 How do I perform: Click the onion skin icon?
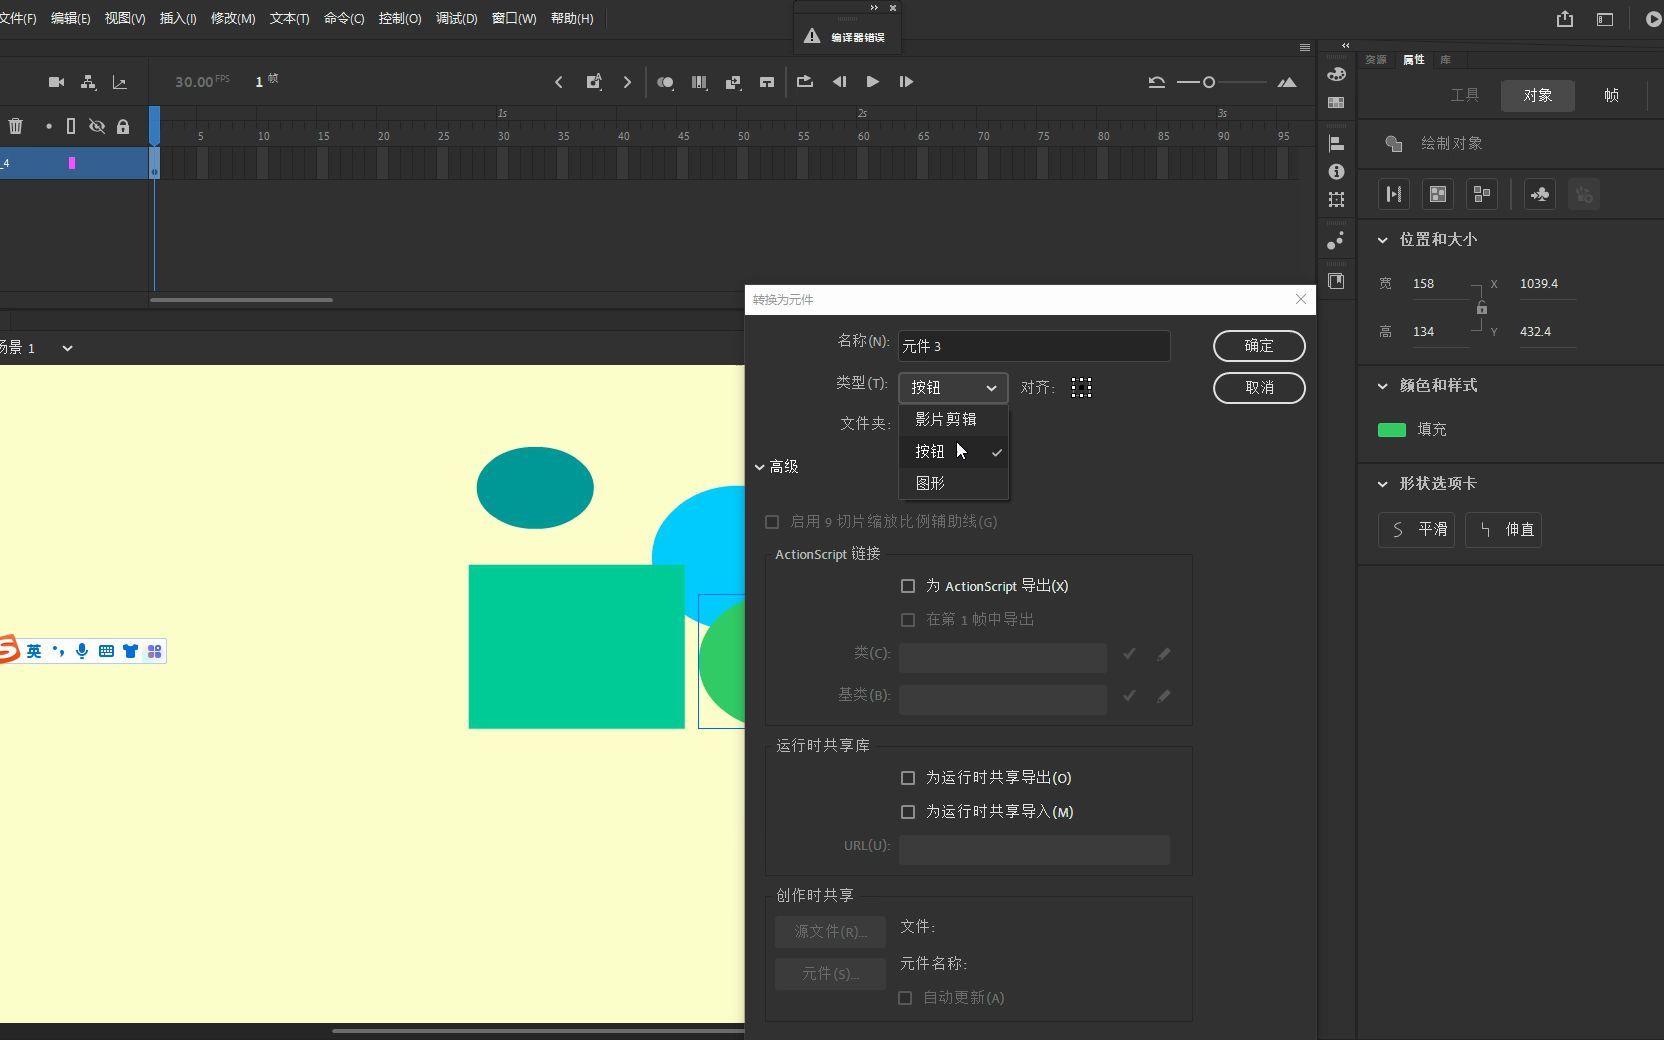tap(665, 82)
